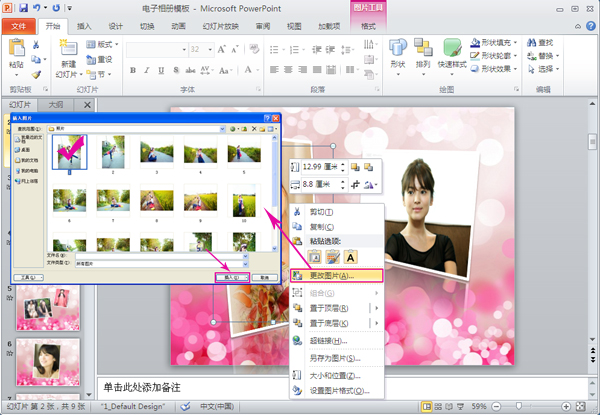This screenshot has width=600, height=415.
Task: Select the first photo thumbnail in the dialog
Action: 70,153
